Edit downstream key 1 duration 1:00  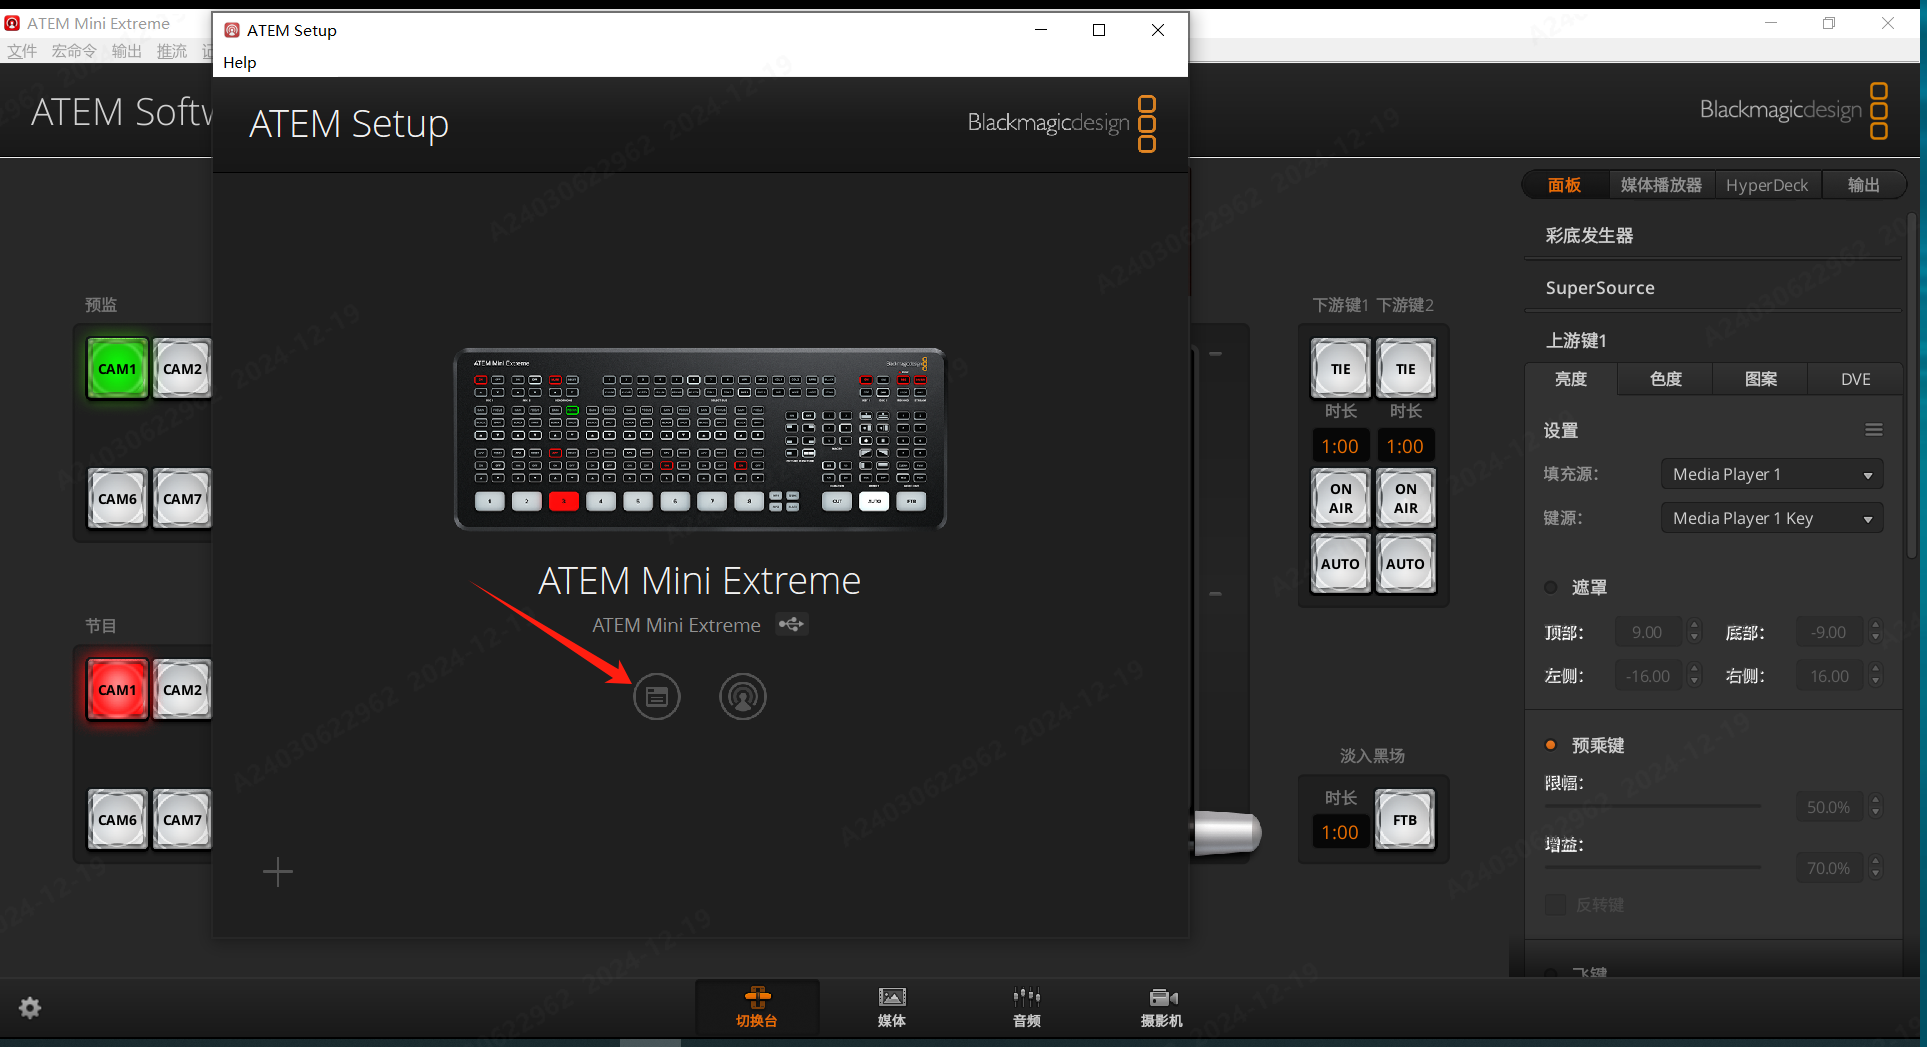click(1340, 446)
